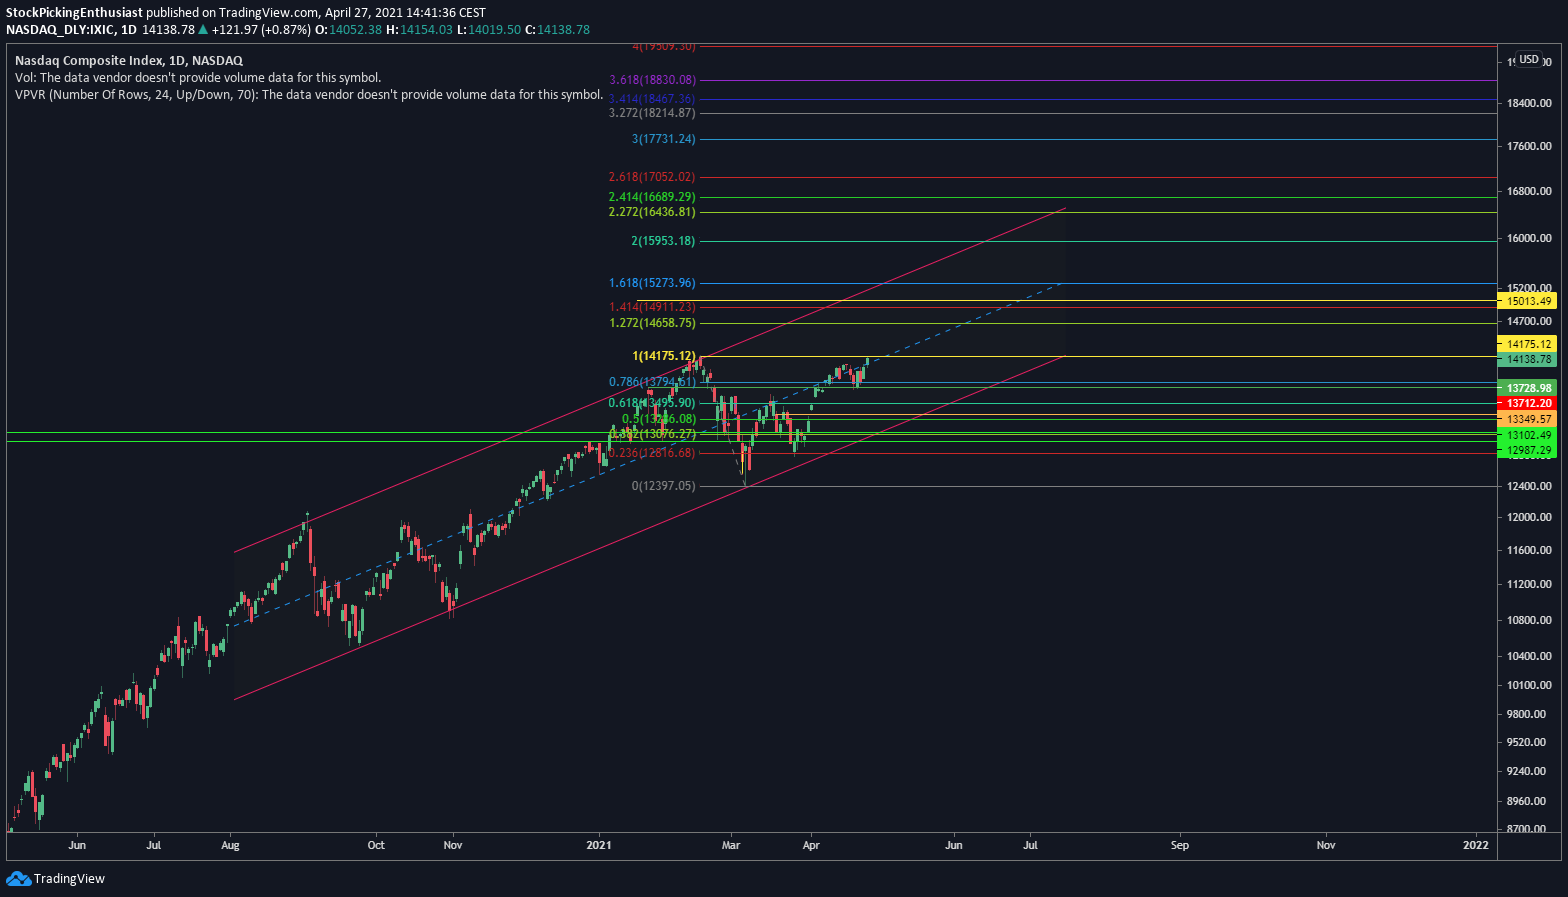
Task: Click the 2021 label on time axis
Action: tap(599, 845)
